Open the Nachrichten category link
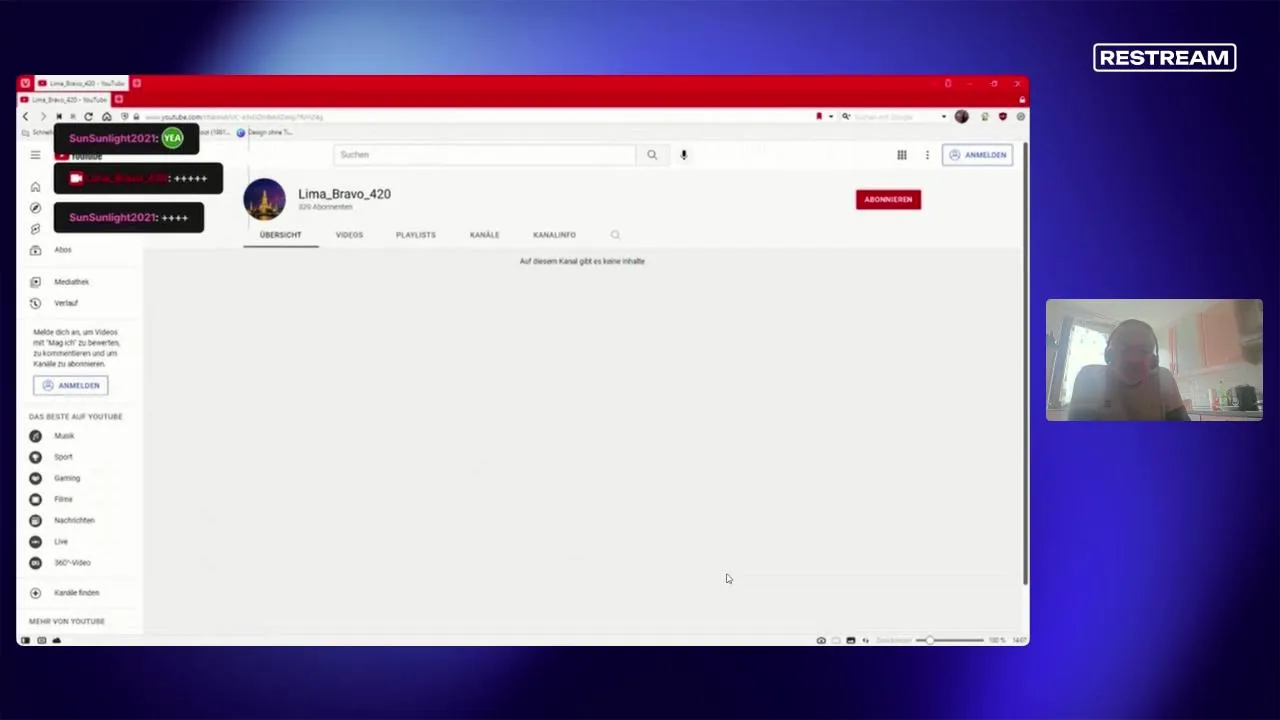This screenshot has width=1280, height=720. [x=74, y=520]
